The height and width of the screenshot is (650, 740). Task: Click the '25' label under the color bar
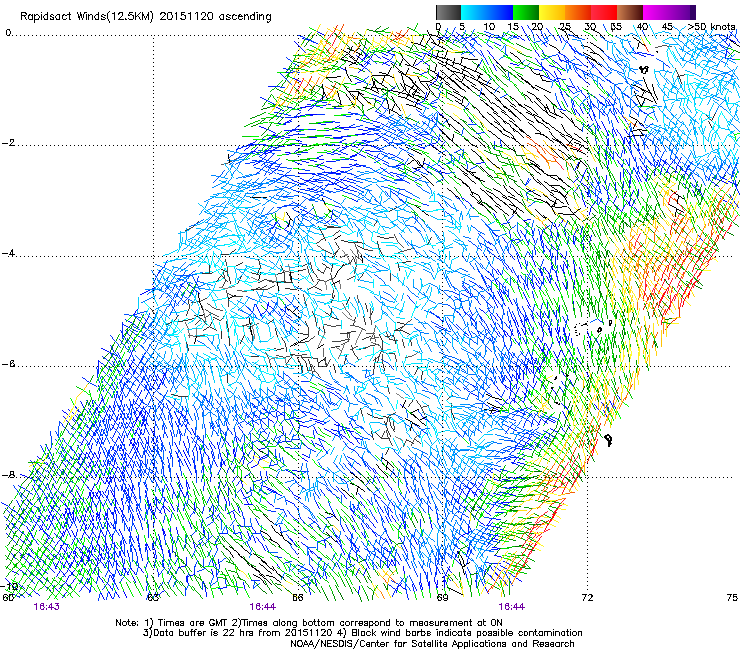pos(564,27)
